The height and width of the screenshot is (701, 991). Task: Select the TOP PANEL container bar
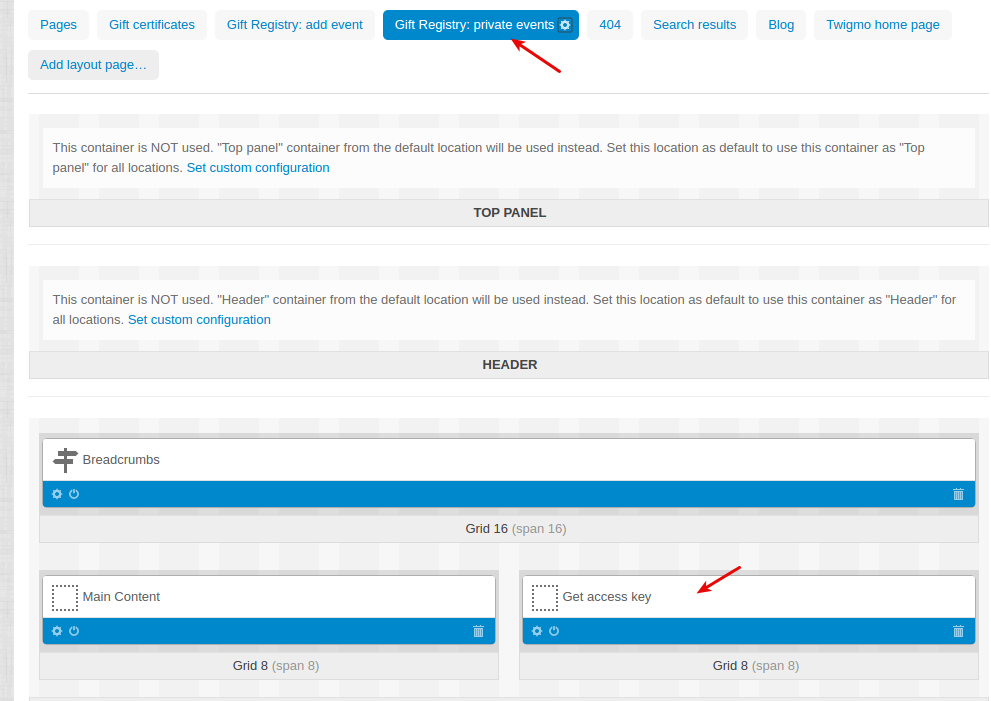pos(509,213)
